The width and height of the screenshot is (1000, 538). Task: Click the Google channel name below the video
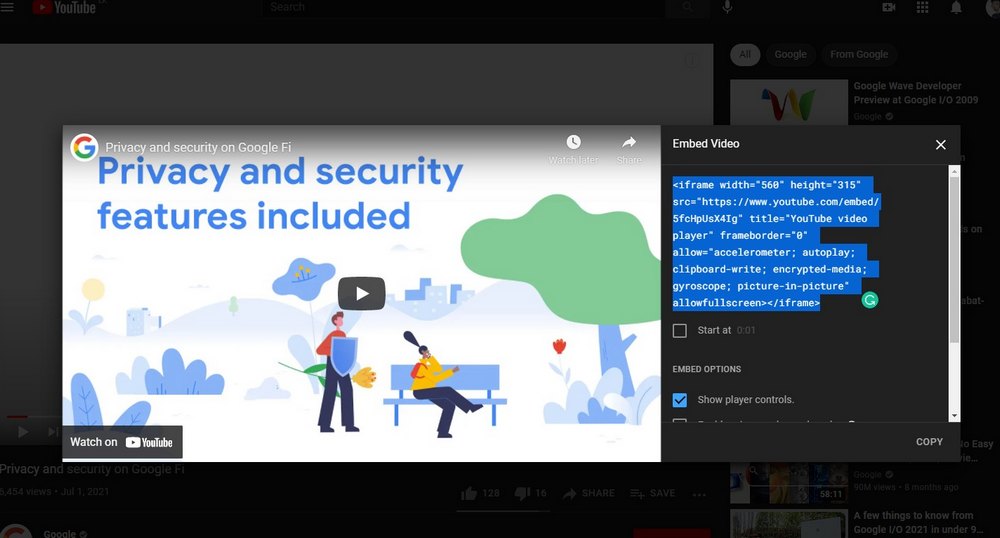click(x=60, y=534)
